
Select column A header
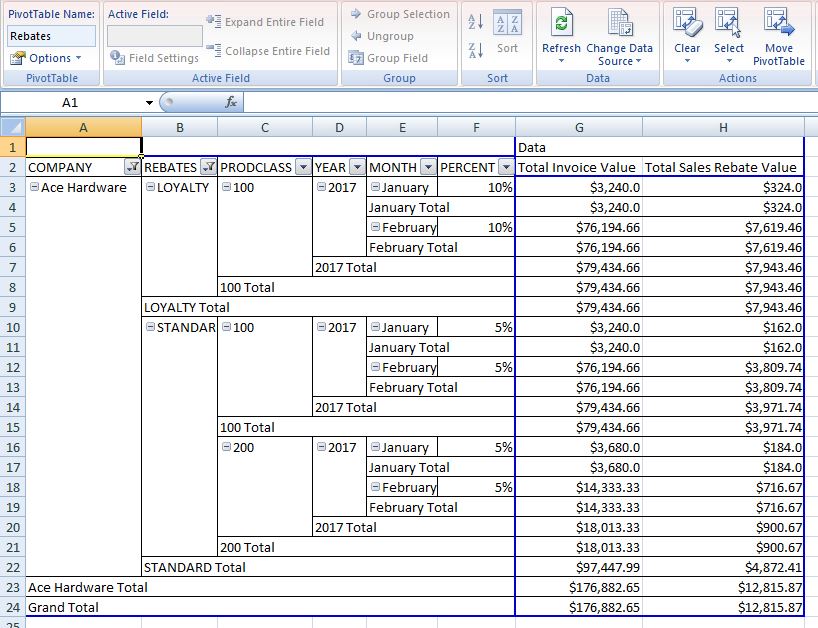click(x=83, y=127)
